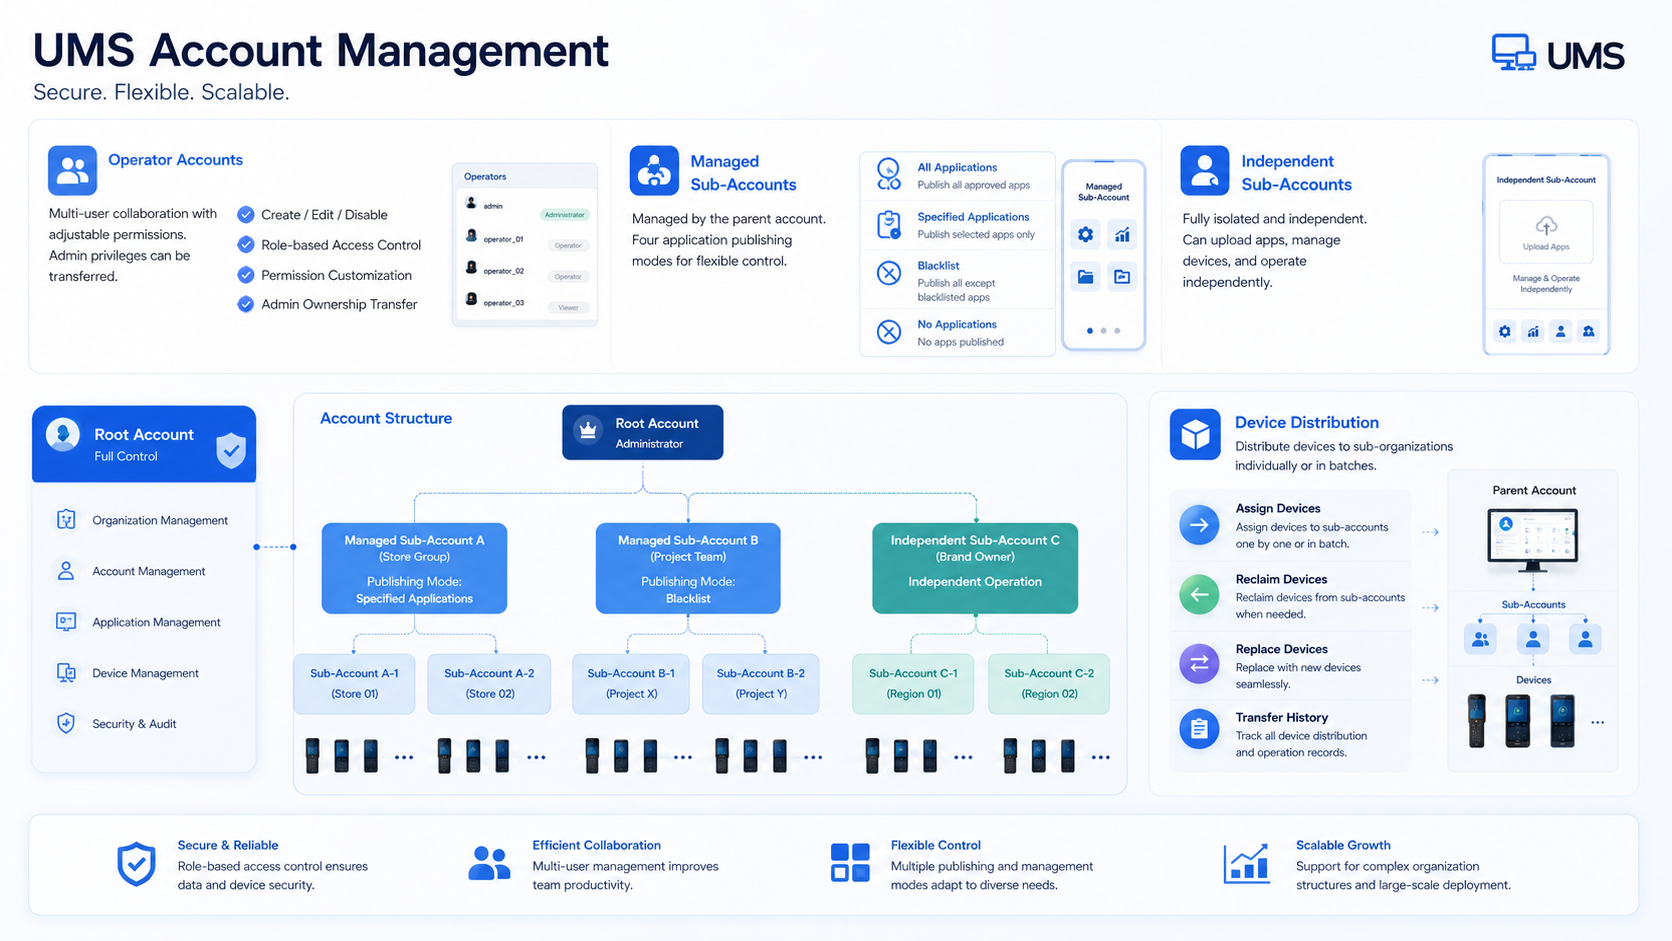Select Sub-Account B-2 (Project Y)

[x=761, y=683]
